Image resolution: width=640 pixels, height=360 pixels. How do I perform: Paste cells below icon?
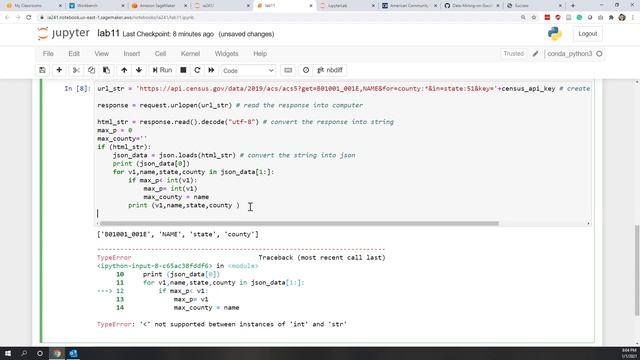[107, 70]
